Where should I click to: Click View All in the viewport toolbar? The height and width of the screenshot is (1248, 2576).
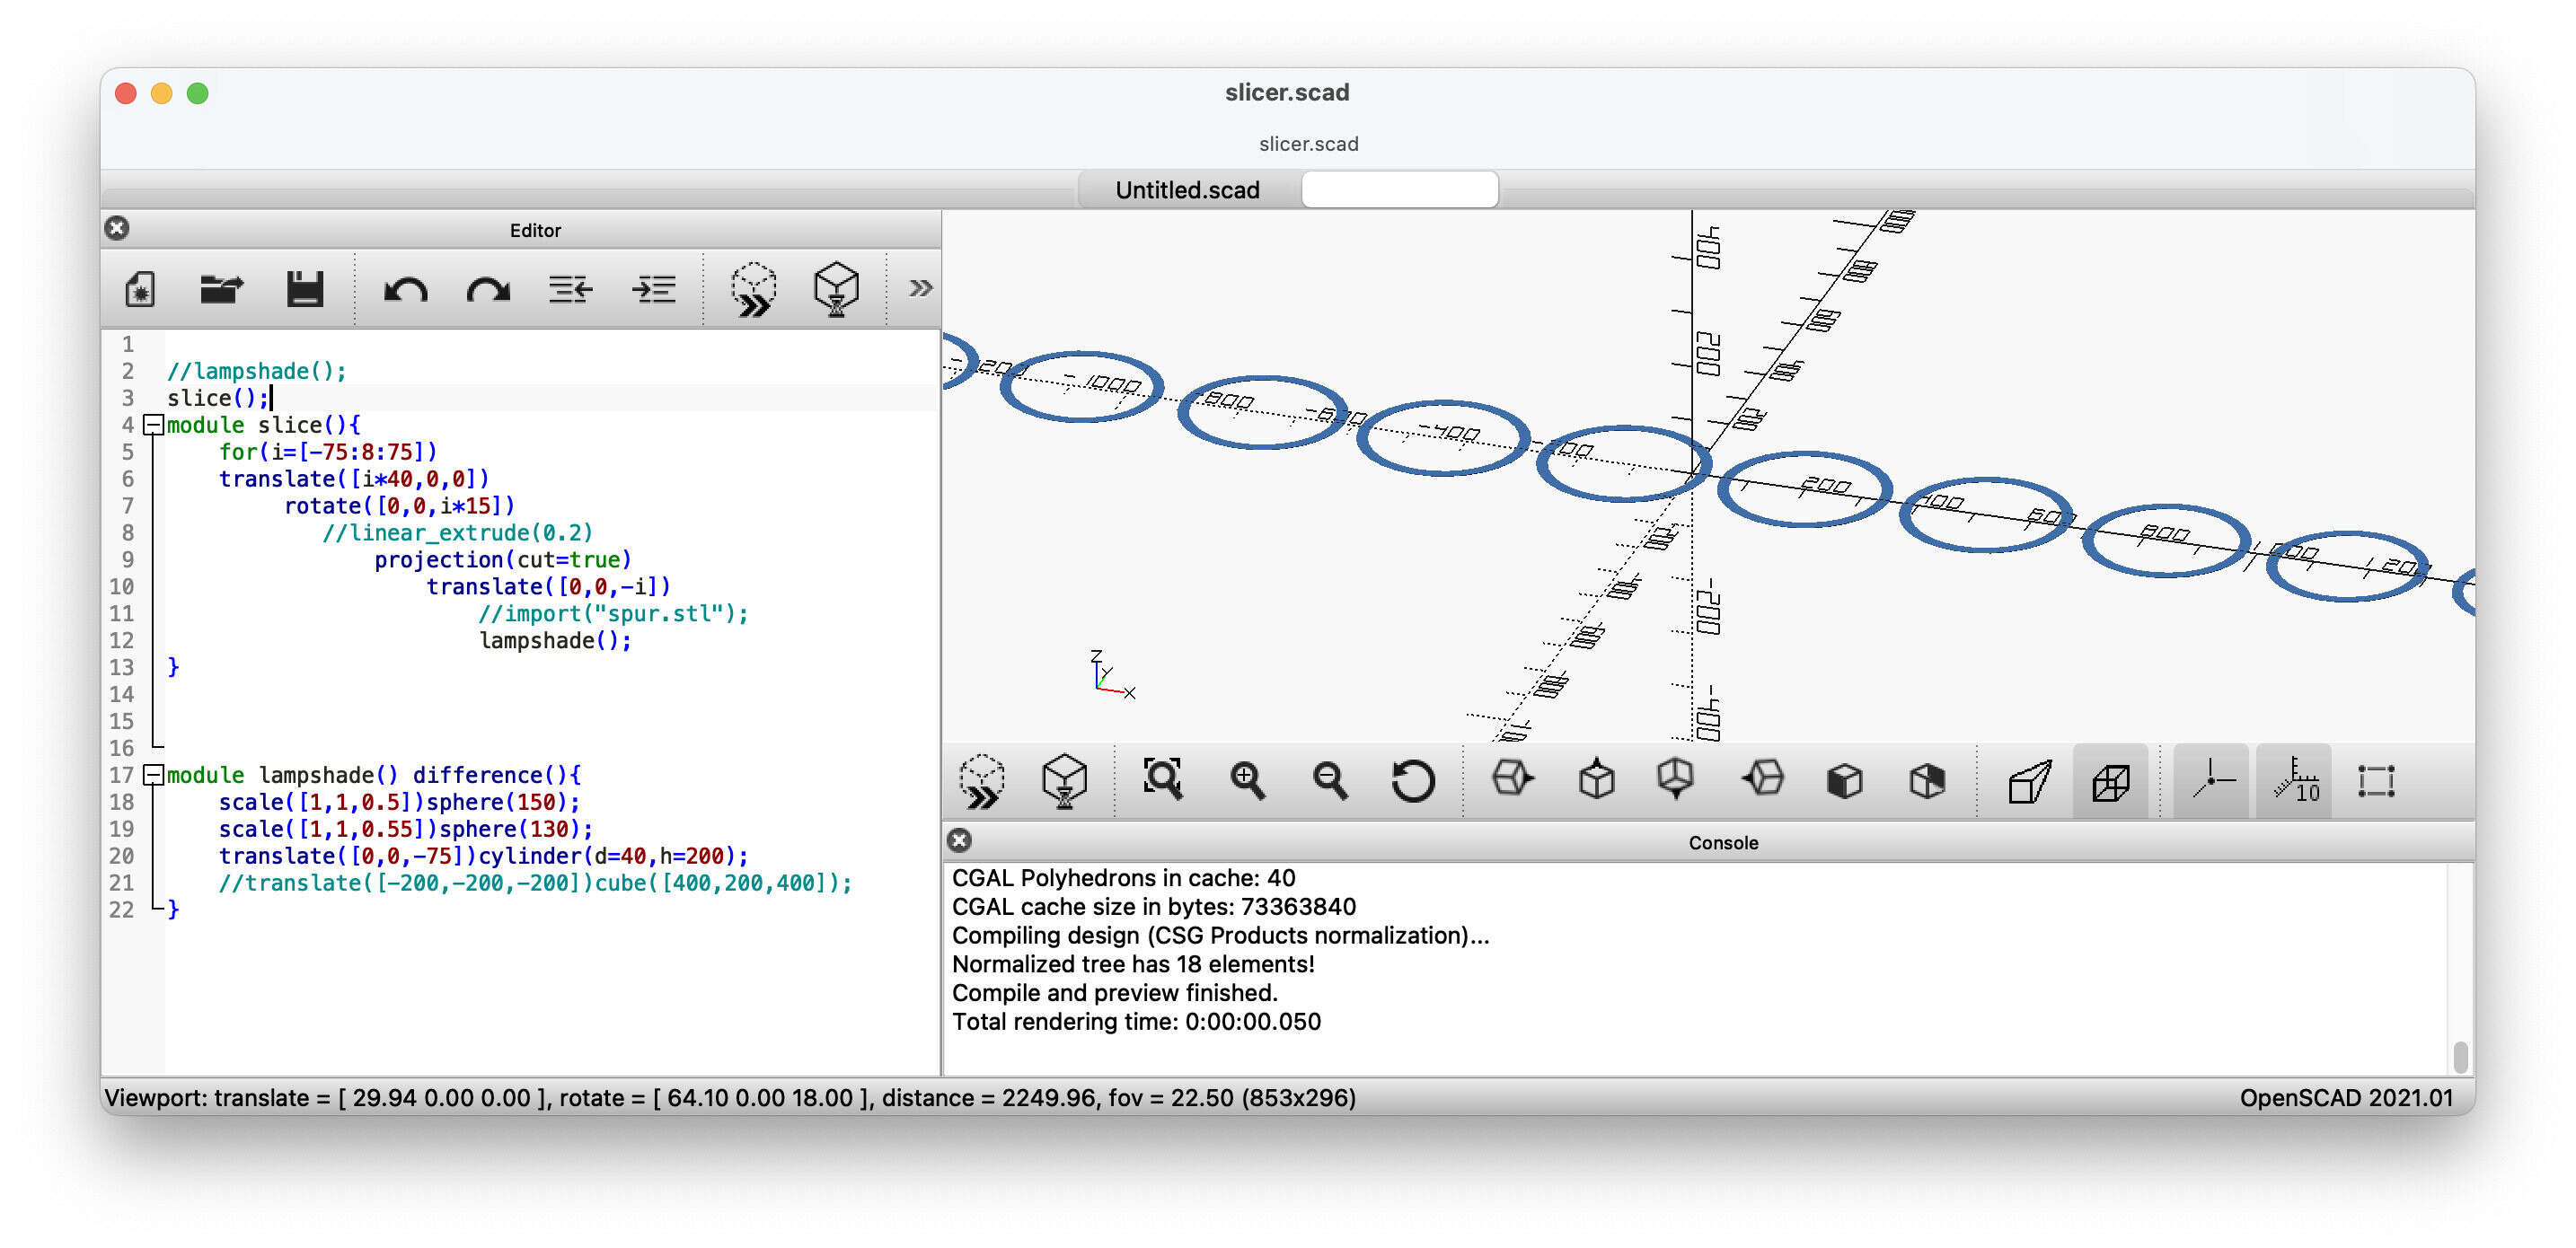coord(1163,779)
